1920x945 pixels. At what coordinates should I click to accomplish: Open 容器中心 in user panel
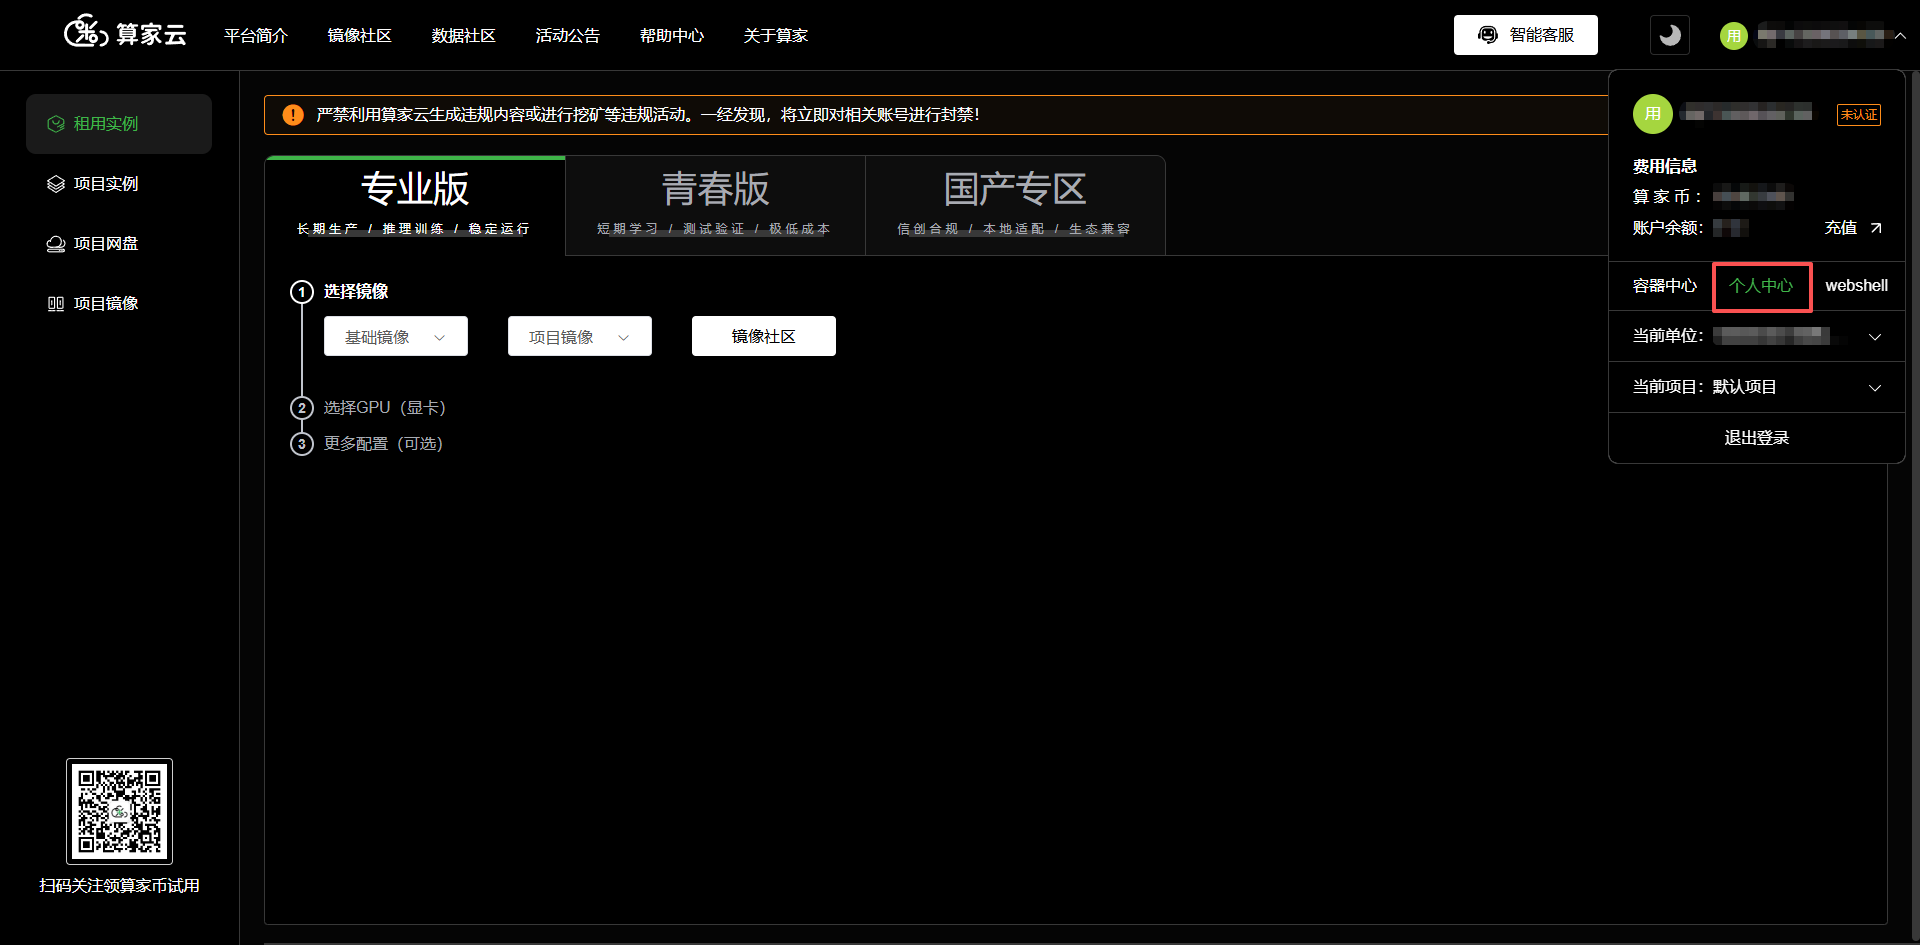coord(1665,286)
